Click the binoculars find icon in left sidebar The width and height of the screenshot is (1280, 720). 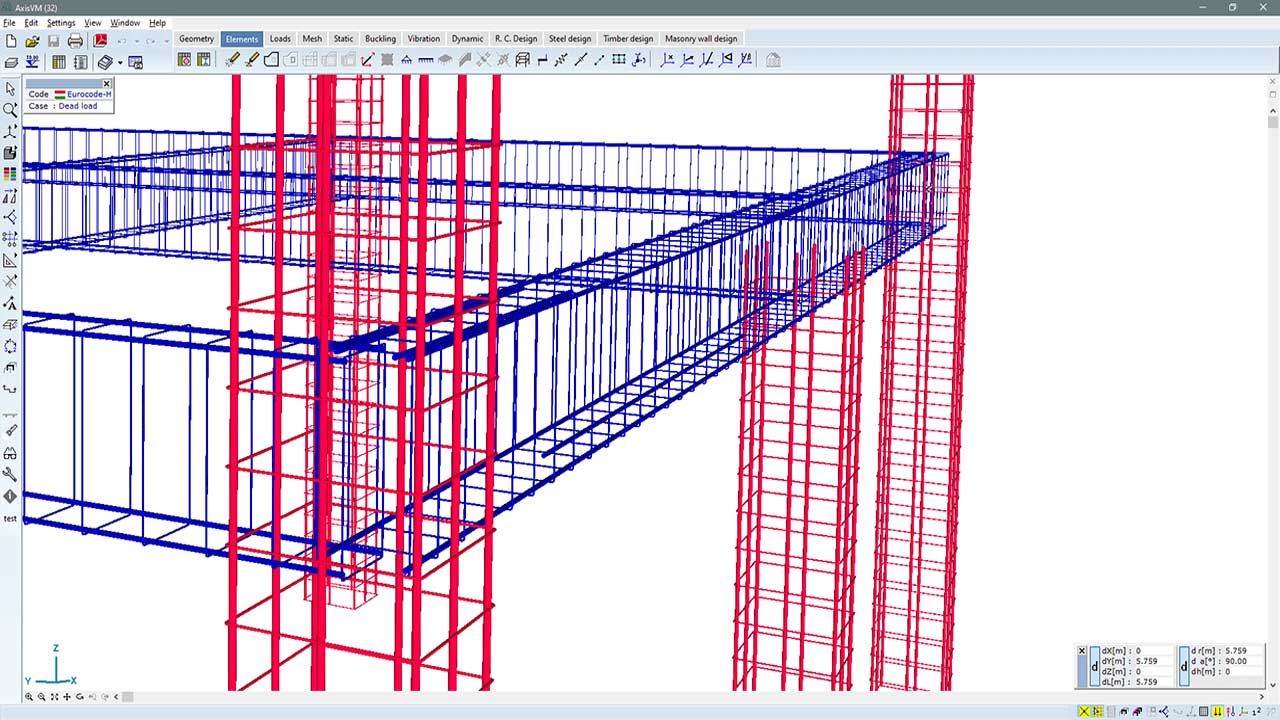click(x=10, y=453)
